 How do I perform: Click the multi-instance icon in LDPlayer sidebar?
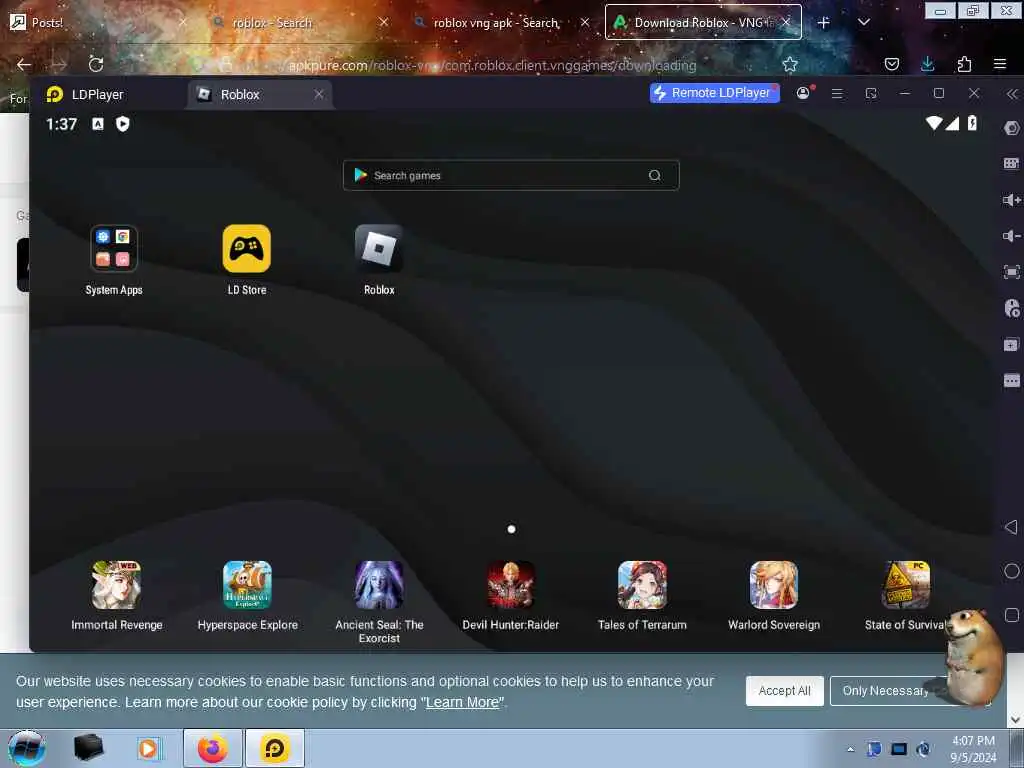pyautogui.click(x=1012, y=344)
